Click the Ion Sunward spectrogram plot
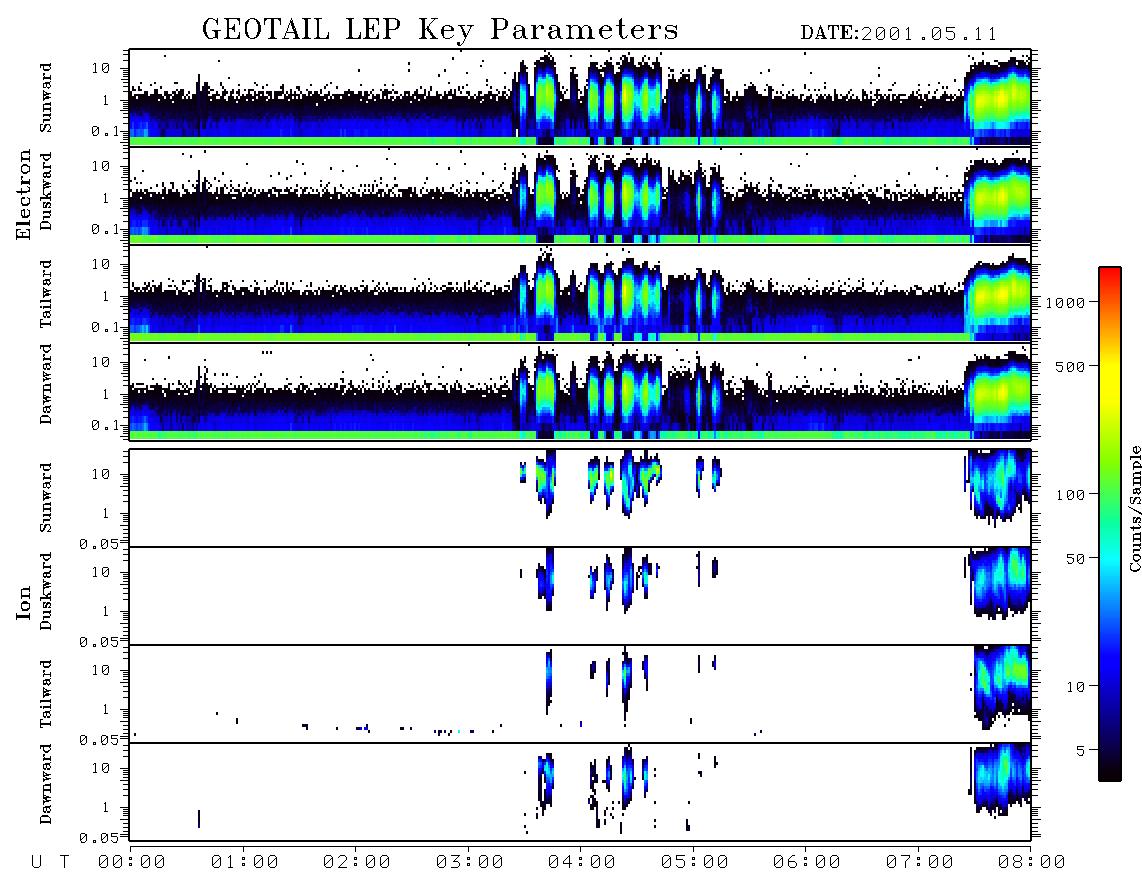The image size is (1142, 880). click(x=580, y=498)
